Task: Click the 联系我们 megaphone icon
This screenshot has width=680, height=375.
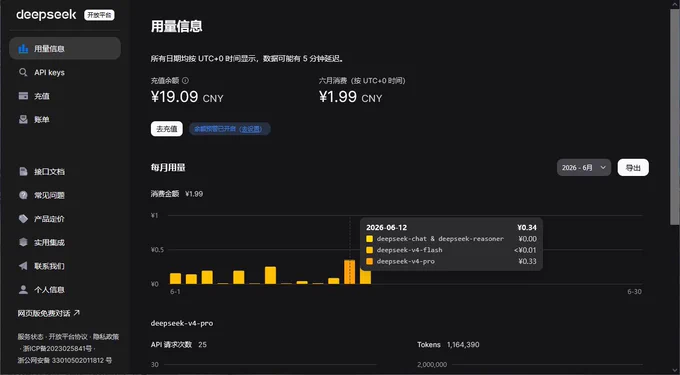Action: pyautogui.click(x=23, y=266)
